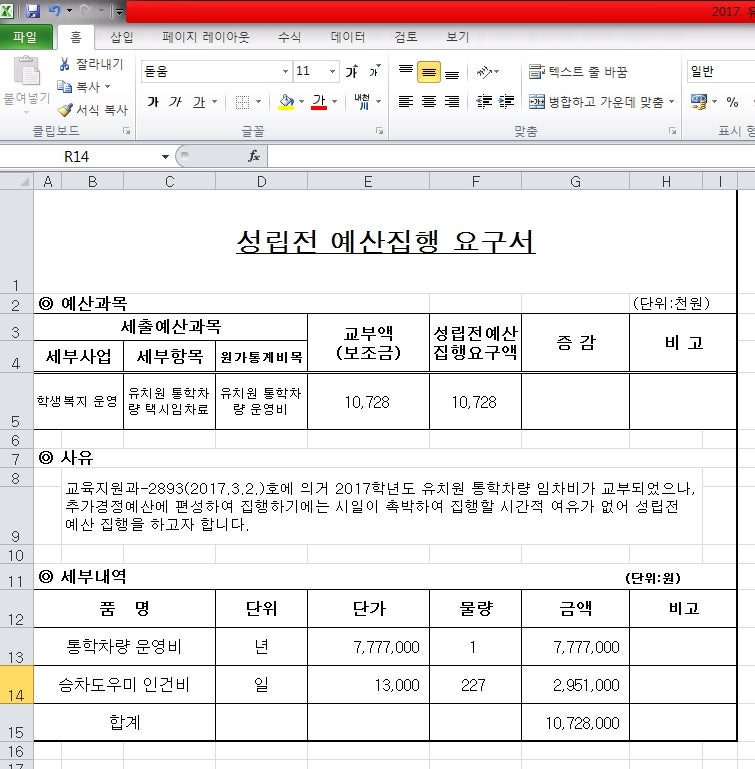Switch to the 수식 (Formulas) tab

[x=289, y=37]
